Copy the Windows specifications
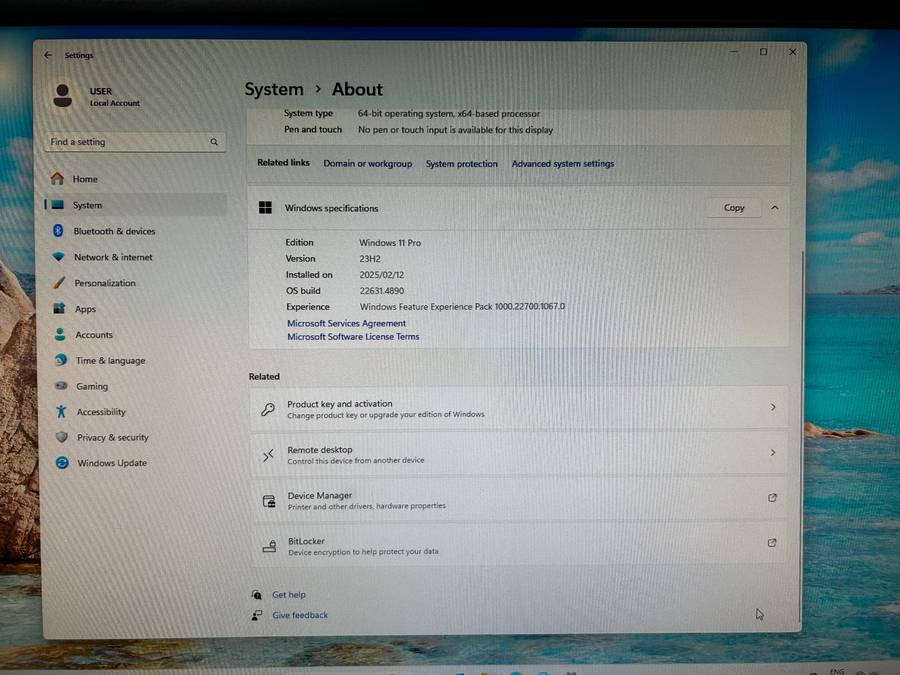900x675 pixels. tap(734, 208)
